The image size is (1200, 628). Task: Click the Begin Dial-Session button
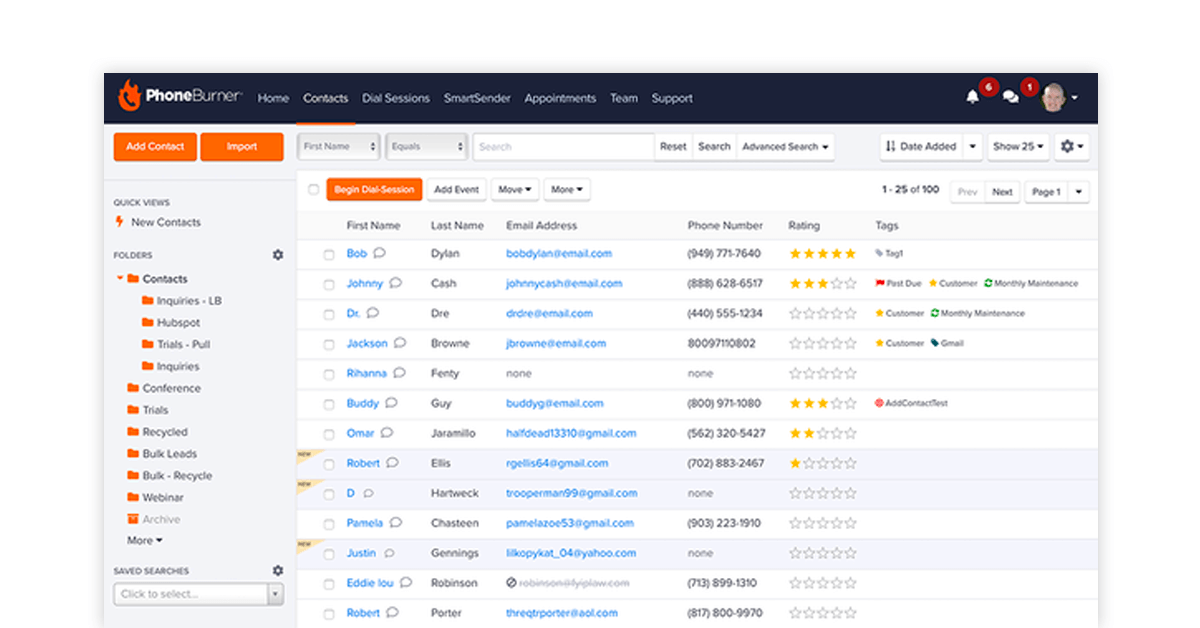tap(374, 189)
